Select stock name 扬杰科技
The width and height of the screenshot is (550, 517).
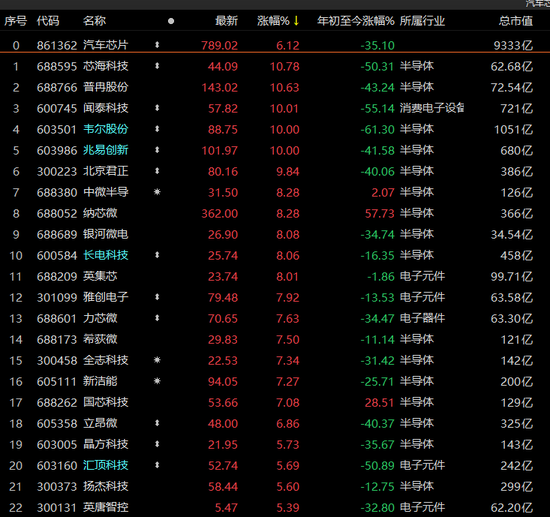pos(106,486)
